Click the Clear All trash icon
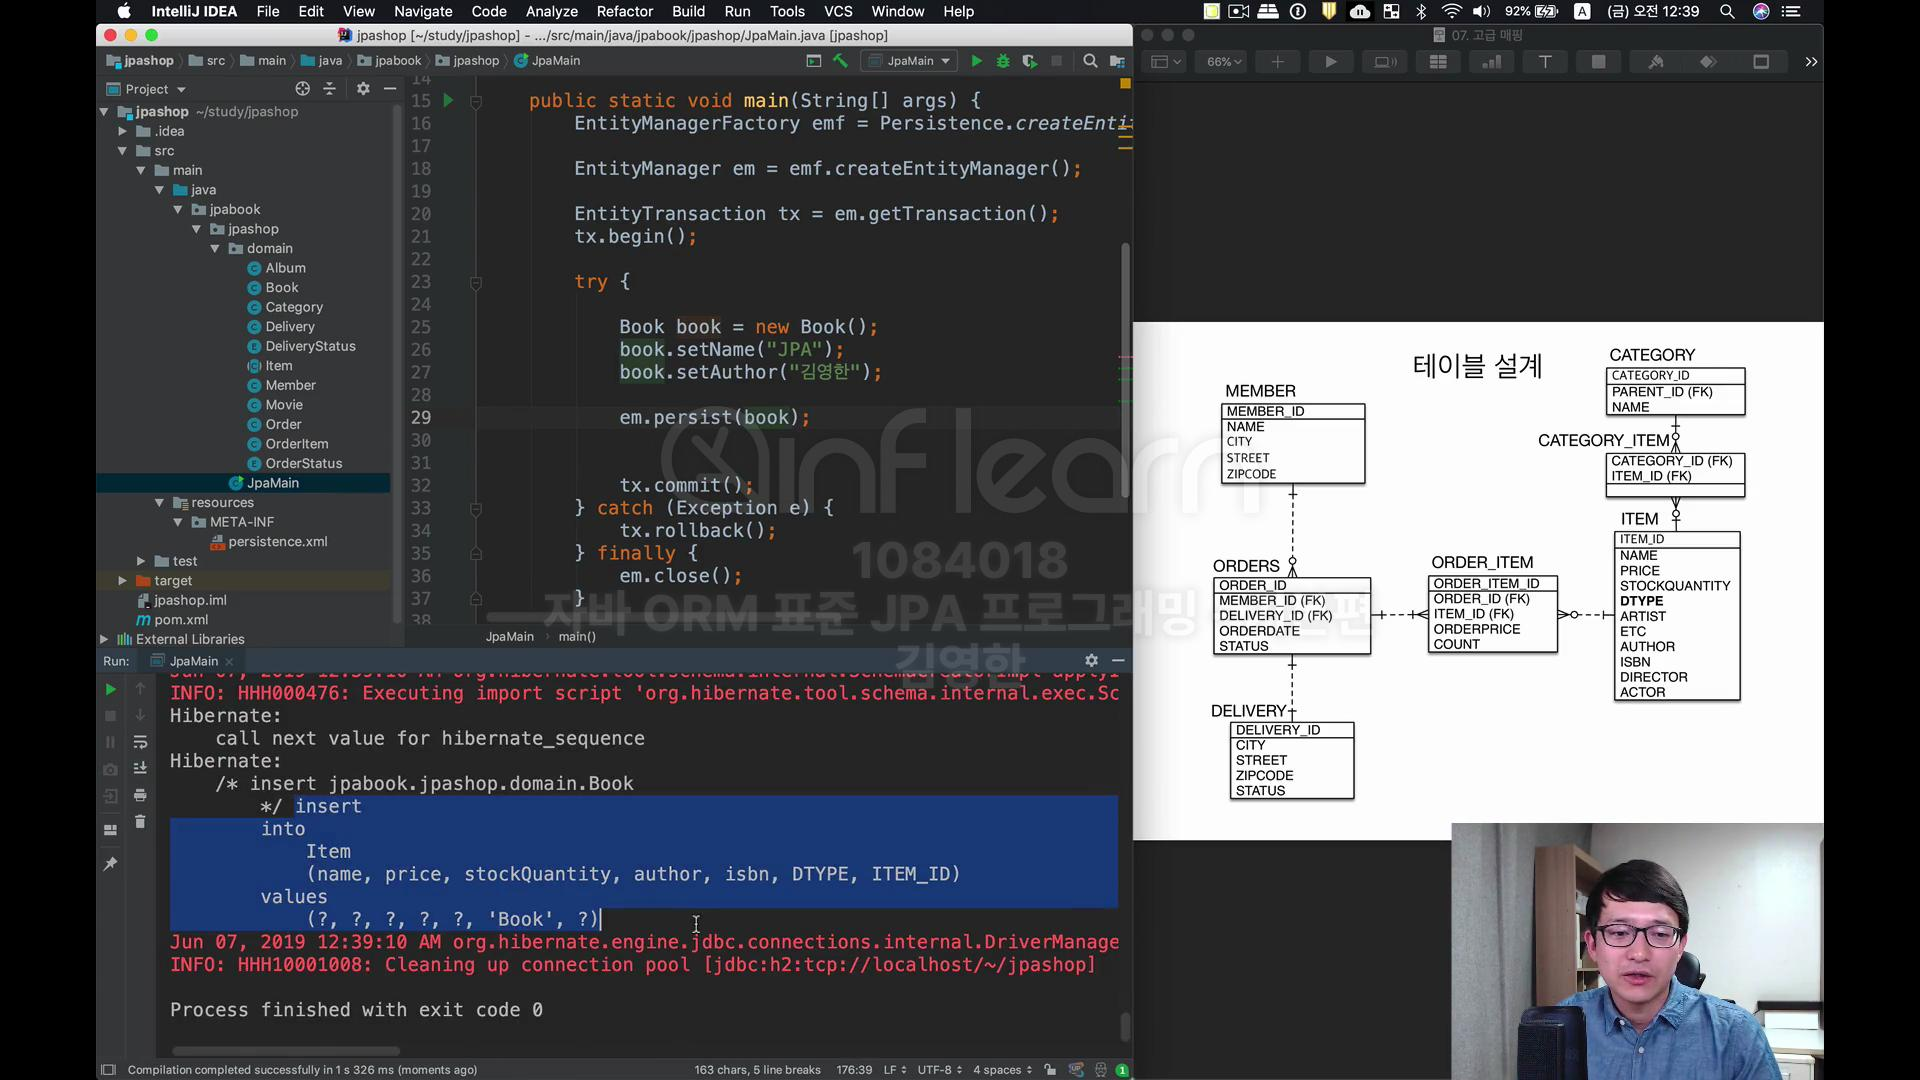This screenshot has width=1920, height=1080. click(x=140, y=822)
